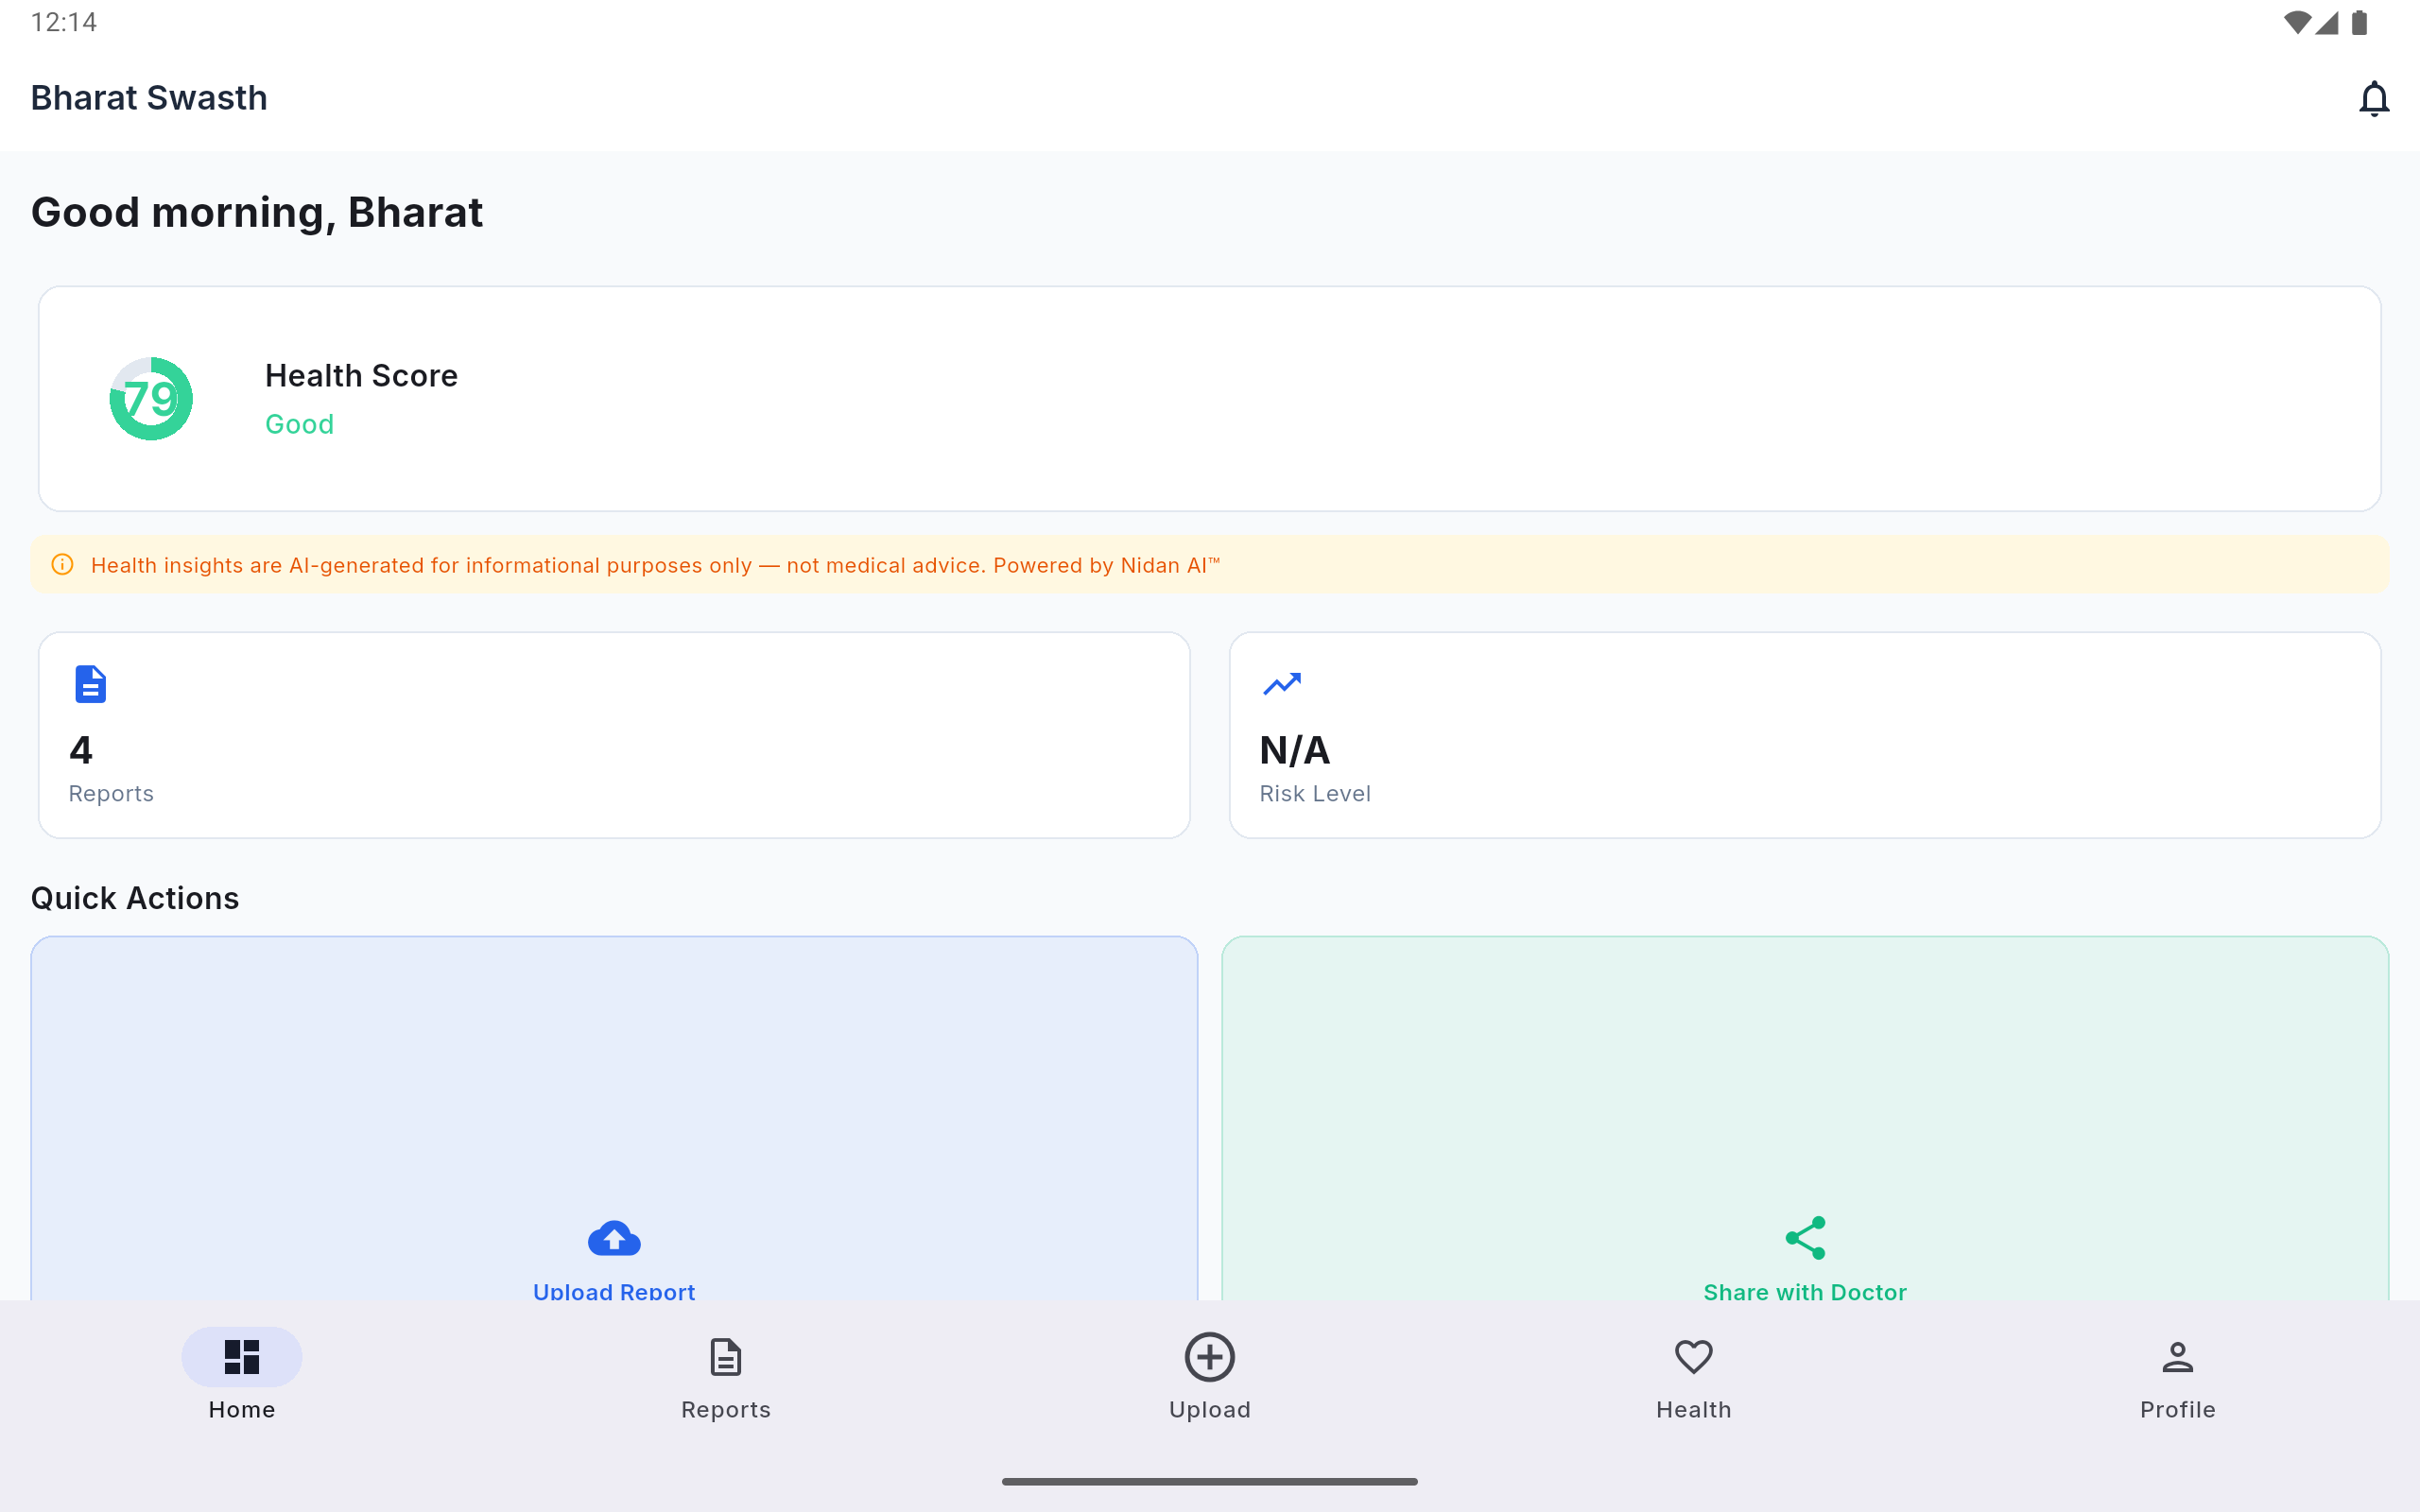
Task: Click the battery icon in the status bar
Action: 2360,22
